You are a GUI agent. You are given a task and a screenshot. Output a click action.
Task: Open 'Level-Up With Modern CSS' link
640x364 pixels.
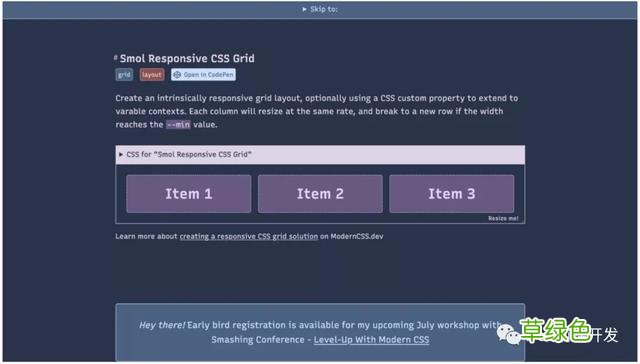[x=371, y=340]
